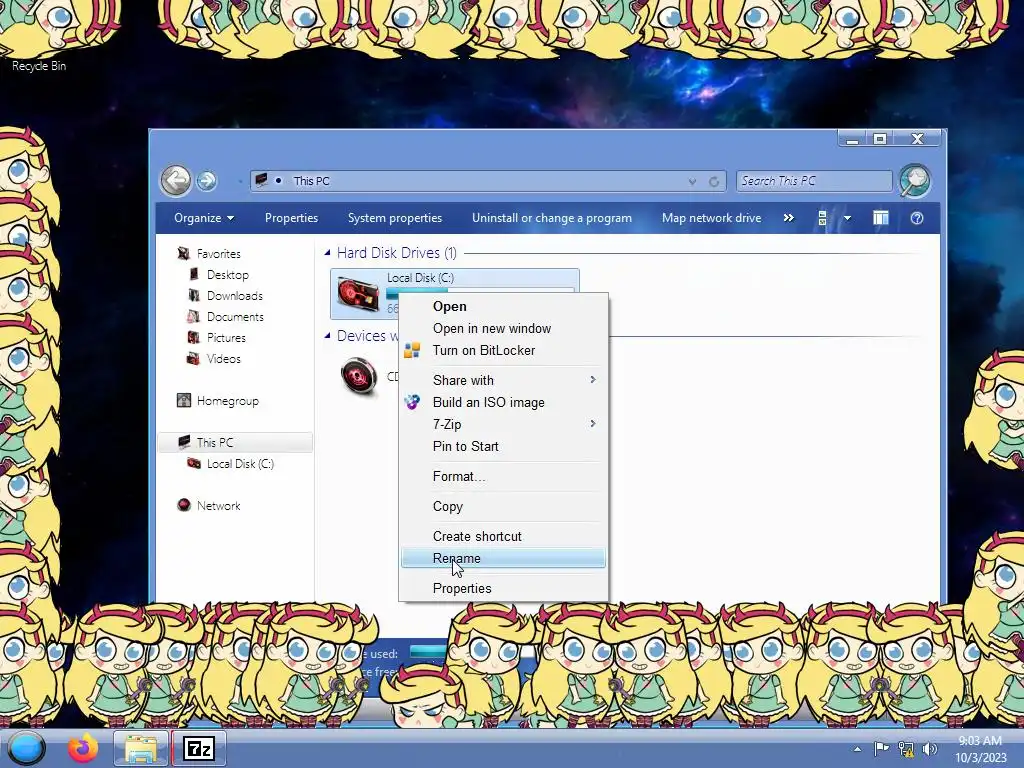Open Videos in navigation pane
The image size is (1024, 768).
(223, 359)
